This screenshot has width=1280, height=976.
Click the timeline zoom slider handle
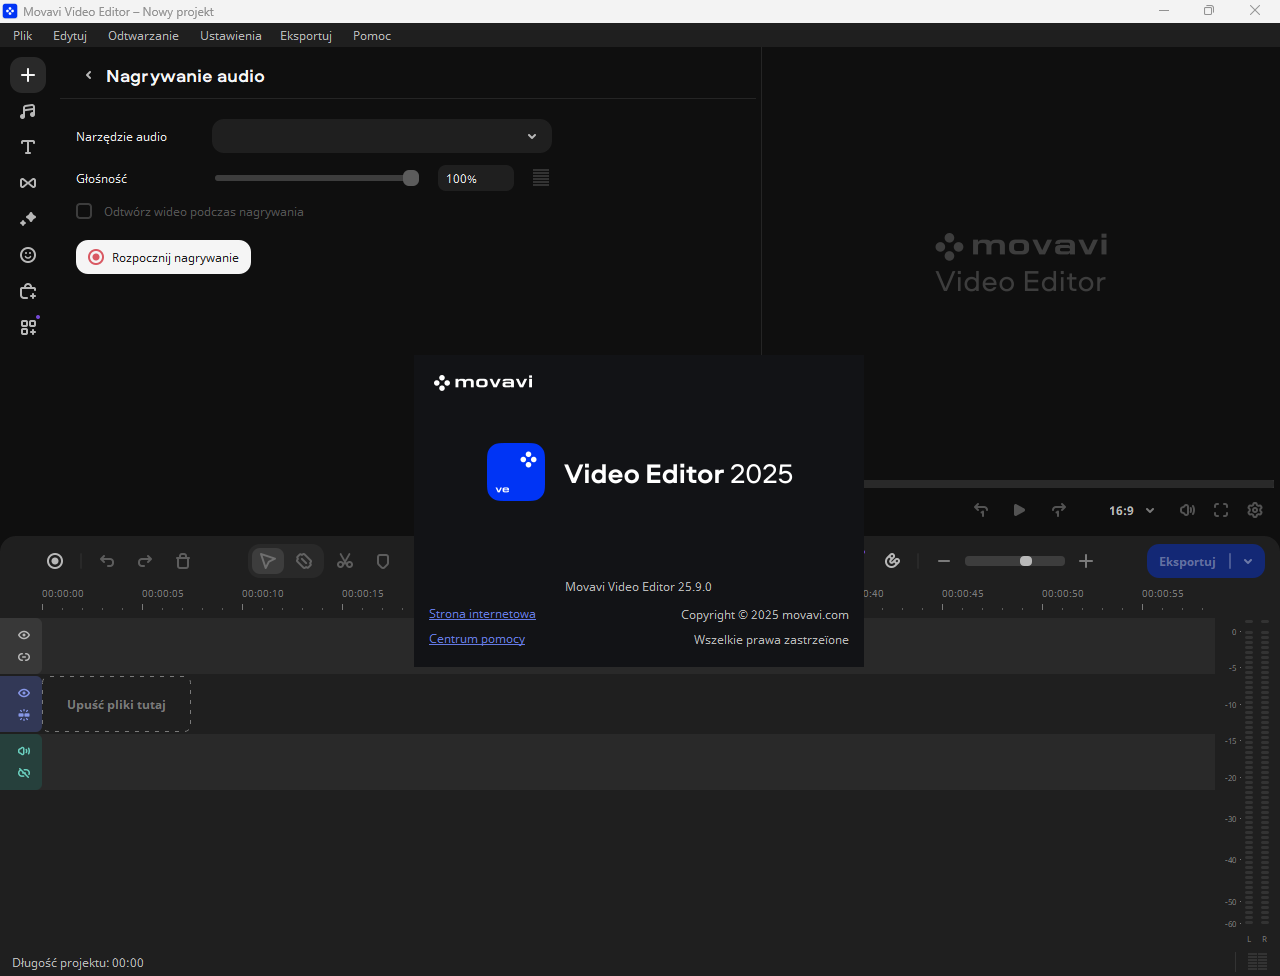(x=1026, y=561)
